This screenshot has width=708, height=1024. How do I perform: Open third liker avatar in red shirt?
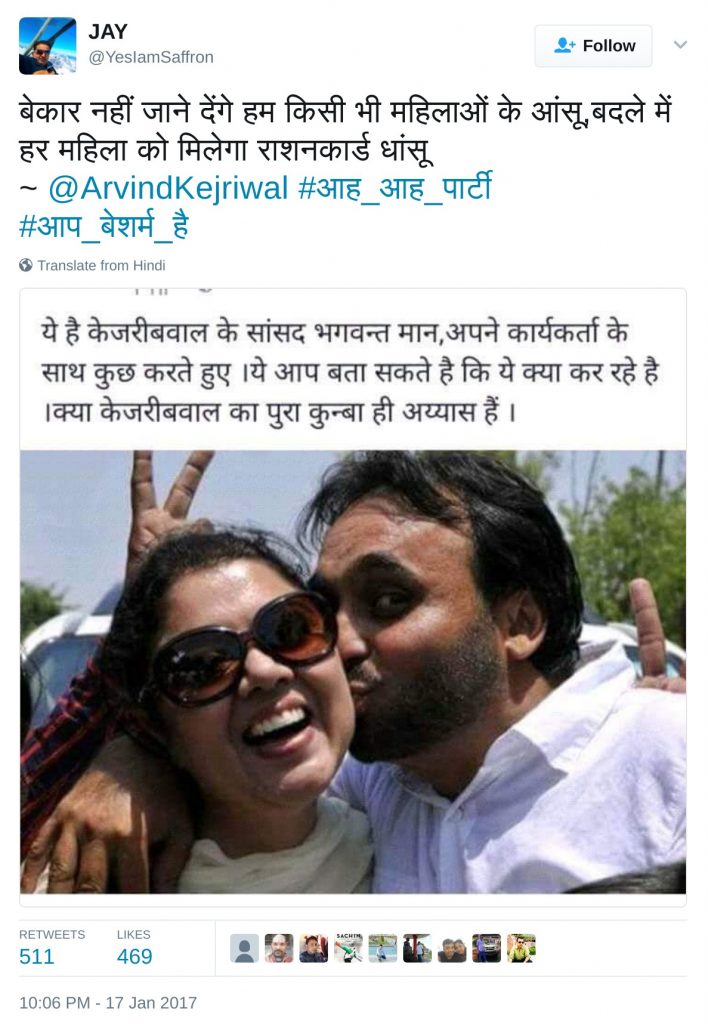(x=314, y=948)
